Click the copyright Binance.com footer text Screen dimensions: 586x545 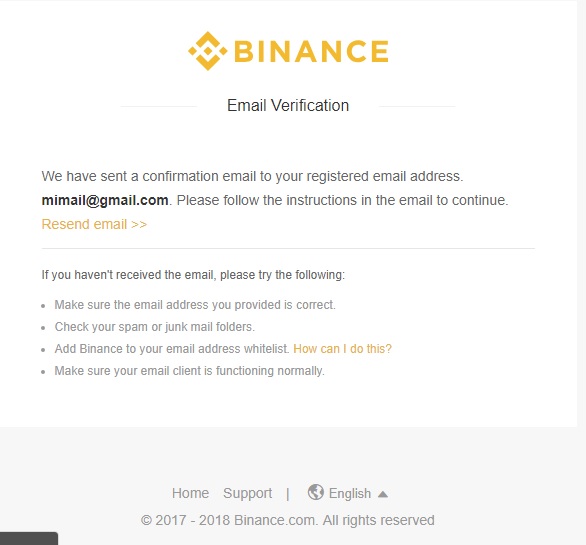(287, 520)
